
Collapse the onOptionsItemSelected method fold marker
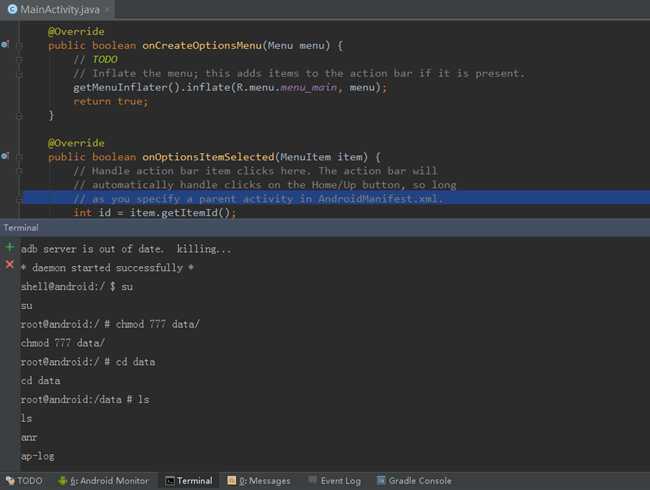(19, 157)
